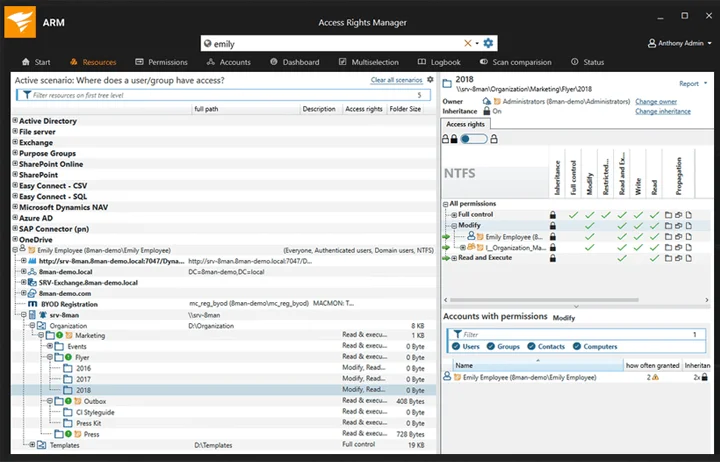Click the search settings gear icon
720x462 pixels.
(488, 43)
